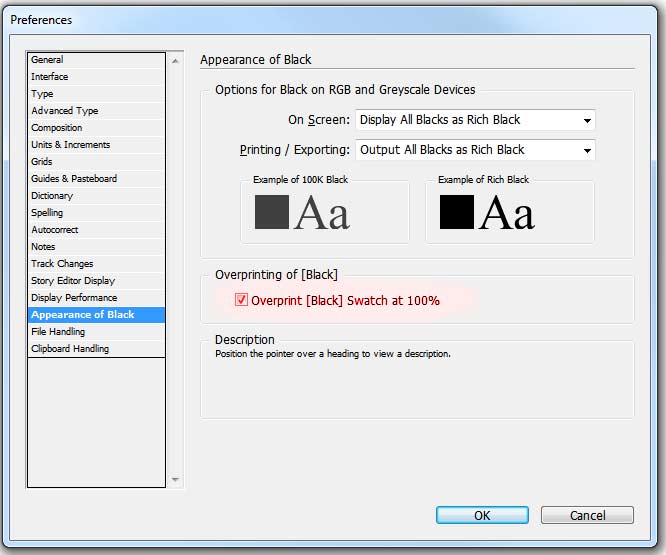Open the On Screen black display dropdown
The image size is (666, 555).
pos(475,120)
